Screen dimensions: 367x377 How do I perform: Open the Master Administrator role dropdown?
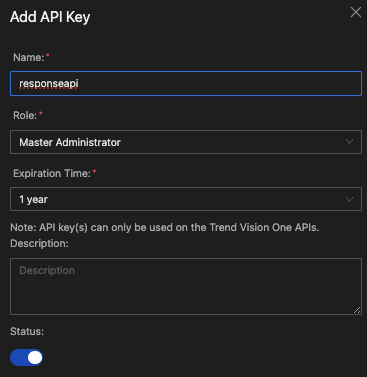[x=186, y=142]
